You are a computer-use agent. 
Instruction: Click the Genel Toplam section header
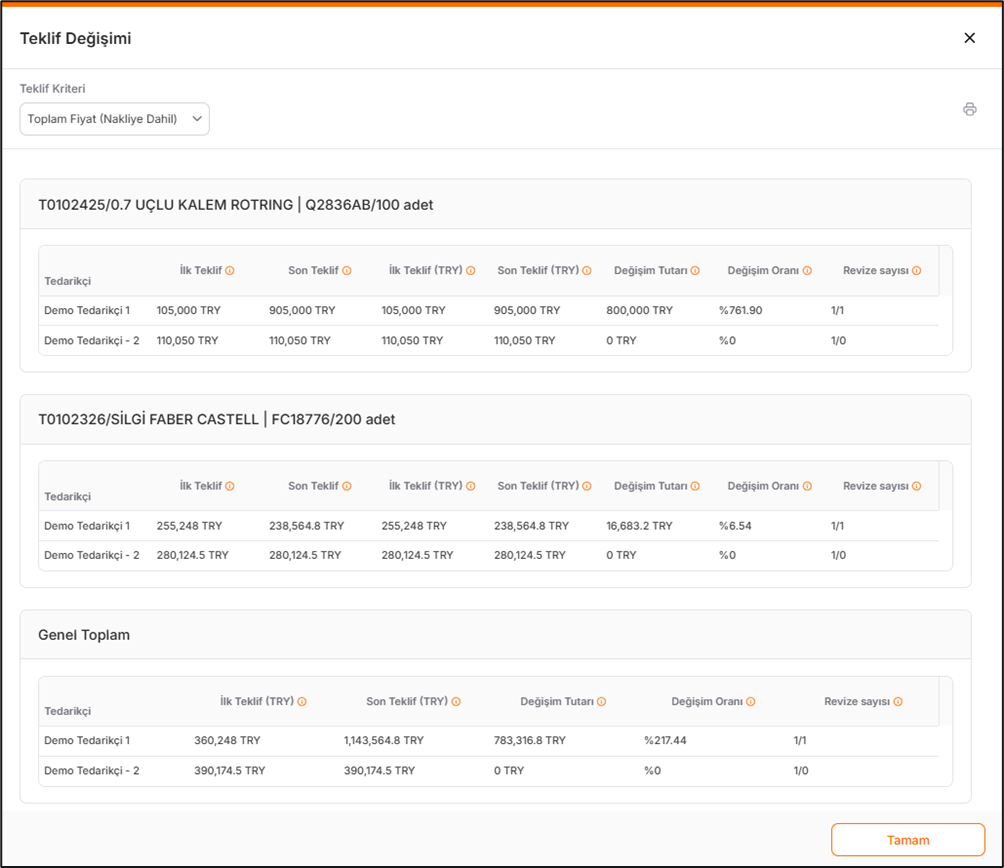coord(84,635)
